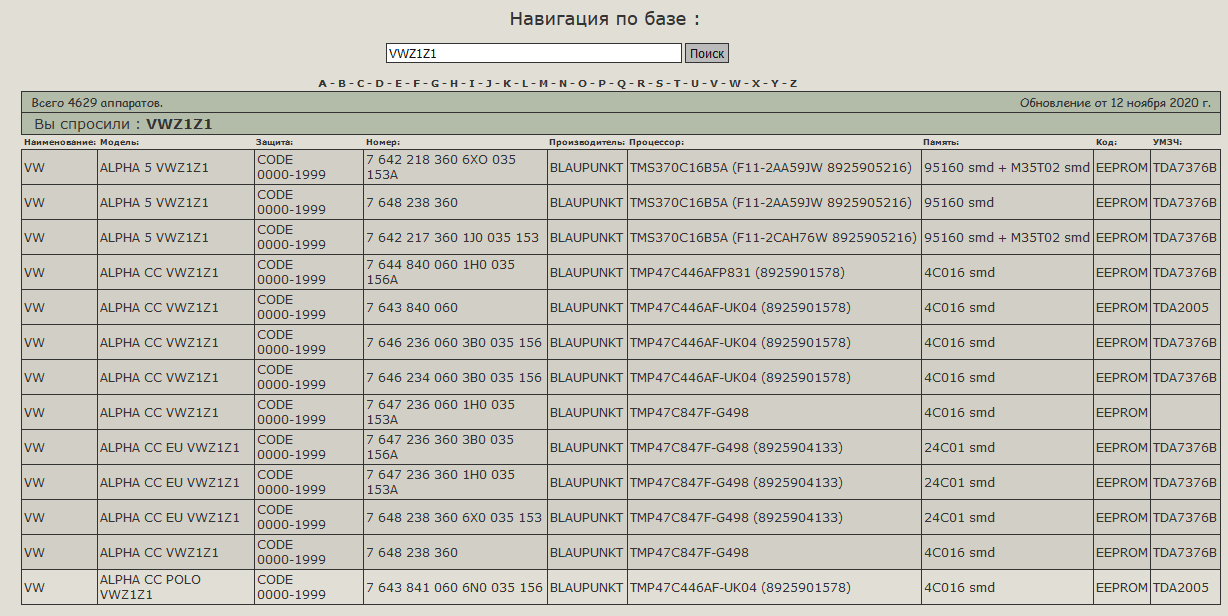Click the Наименование column header

point(59,142)
